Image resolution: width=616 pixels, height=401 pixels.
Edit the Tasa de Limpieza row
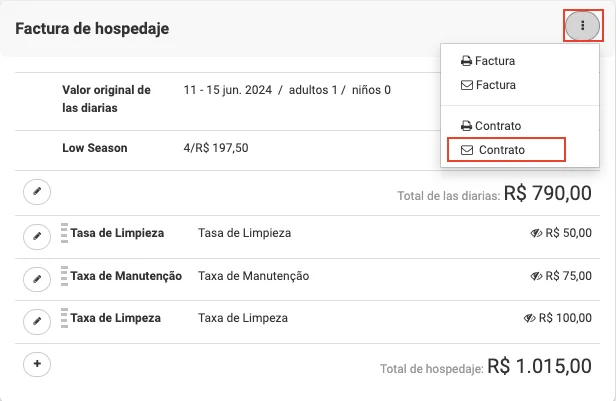click(36, 235)
